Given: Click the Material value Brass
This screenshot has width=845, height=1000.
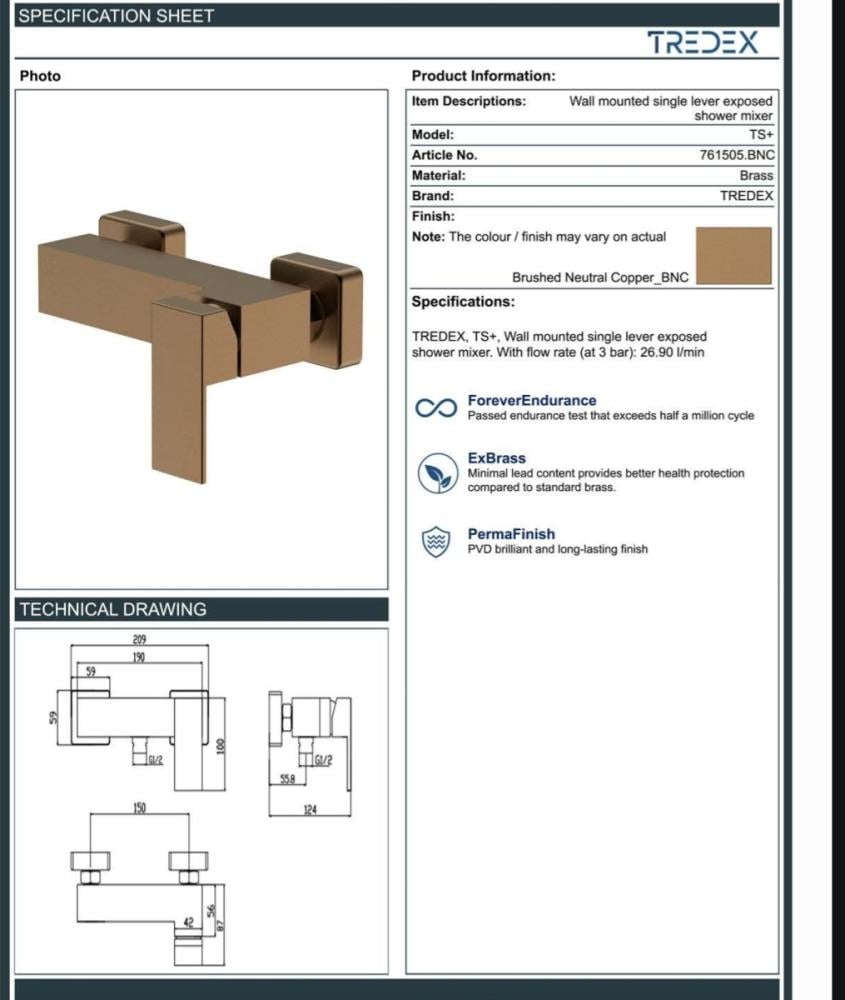Looking at the screenshot, I should click(x=756, y=175).
